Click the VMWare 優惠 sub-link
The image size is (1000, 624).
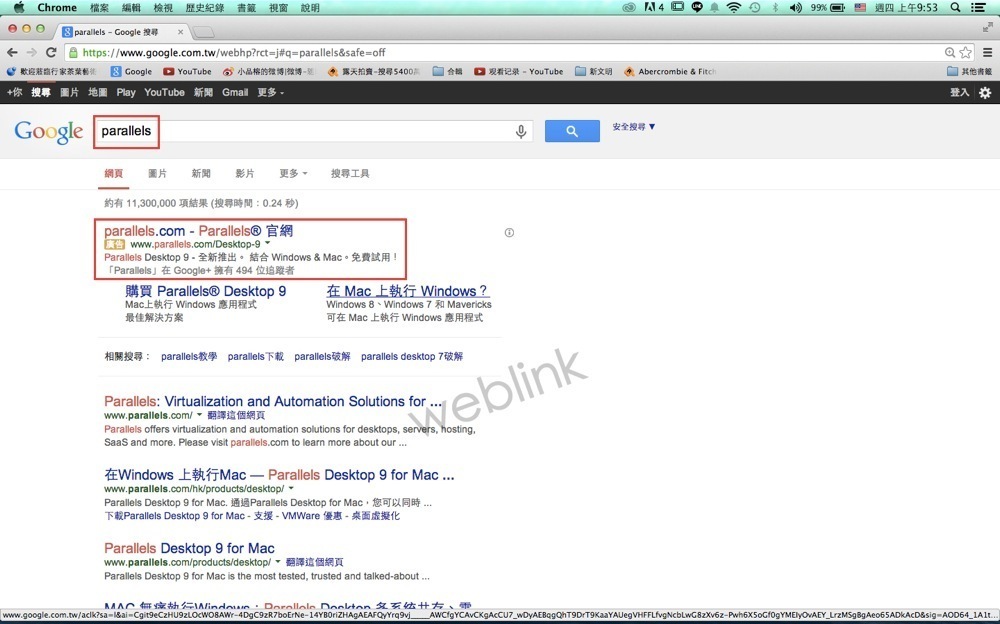[x=312, y=516]
